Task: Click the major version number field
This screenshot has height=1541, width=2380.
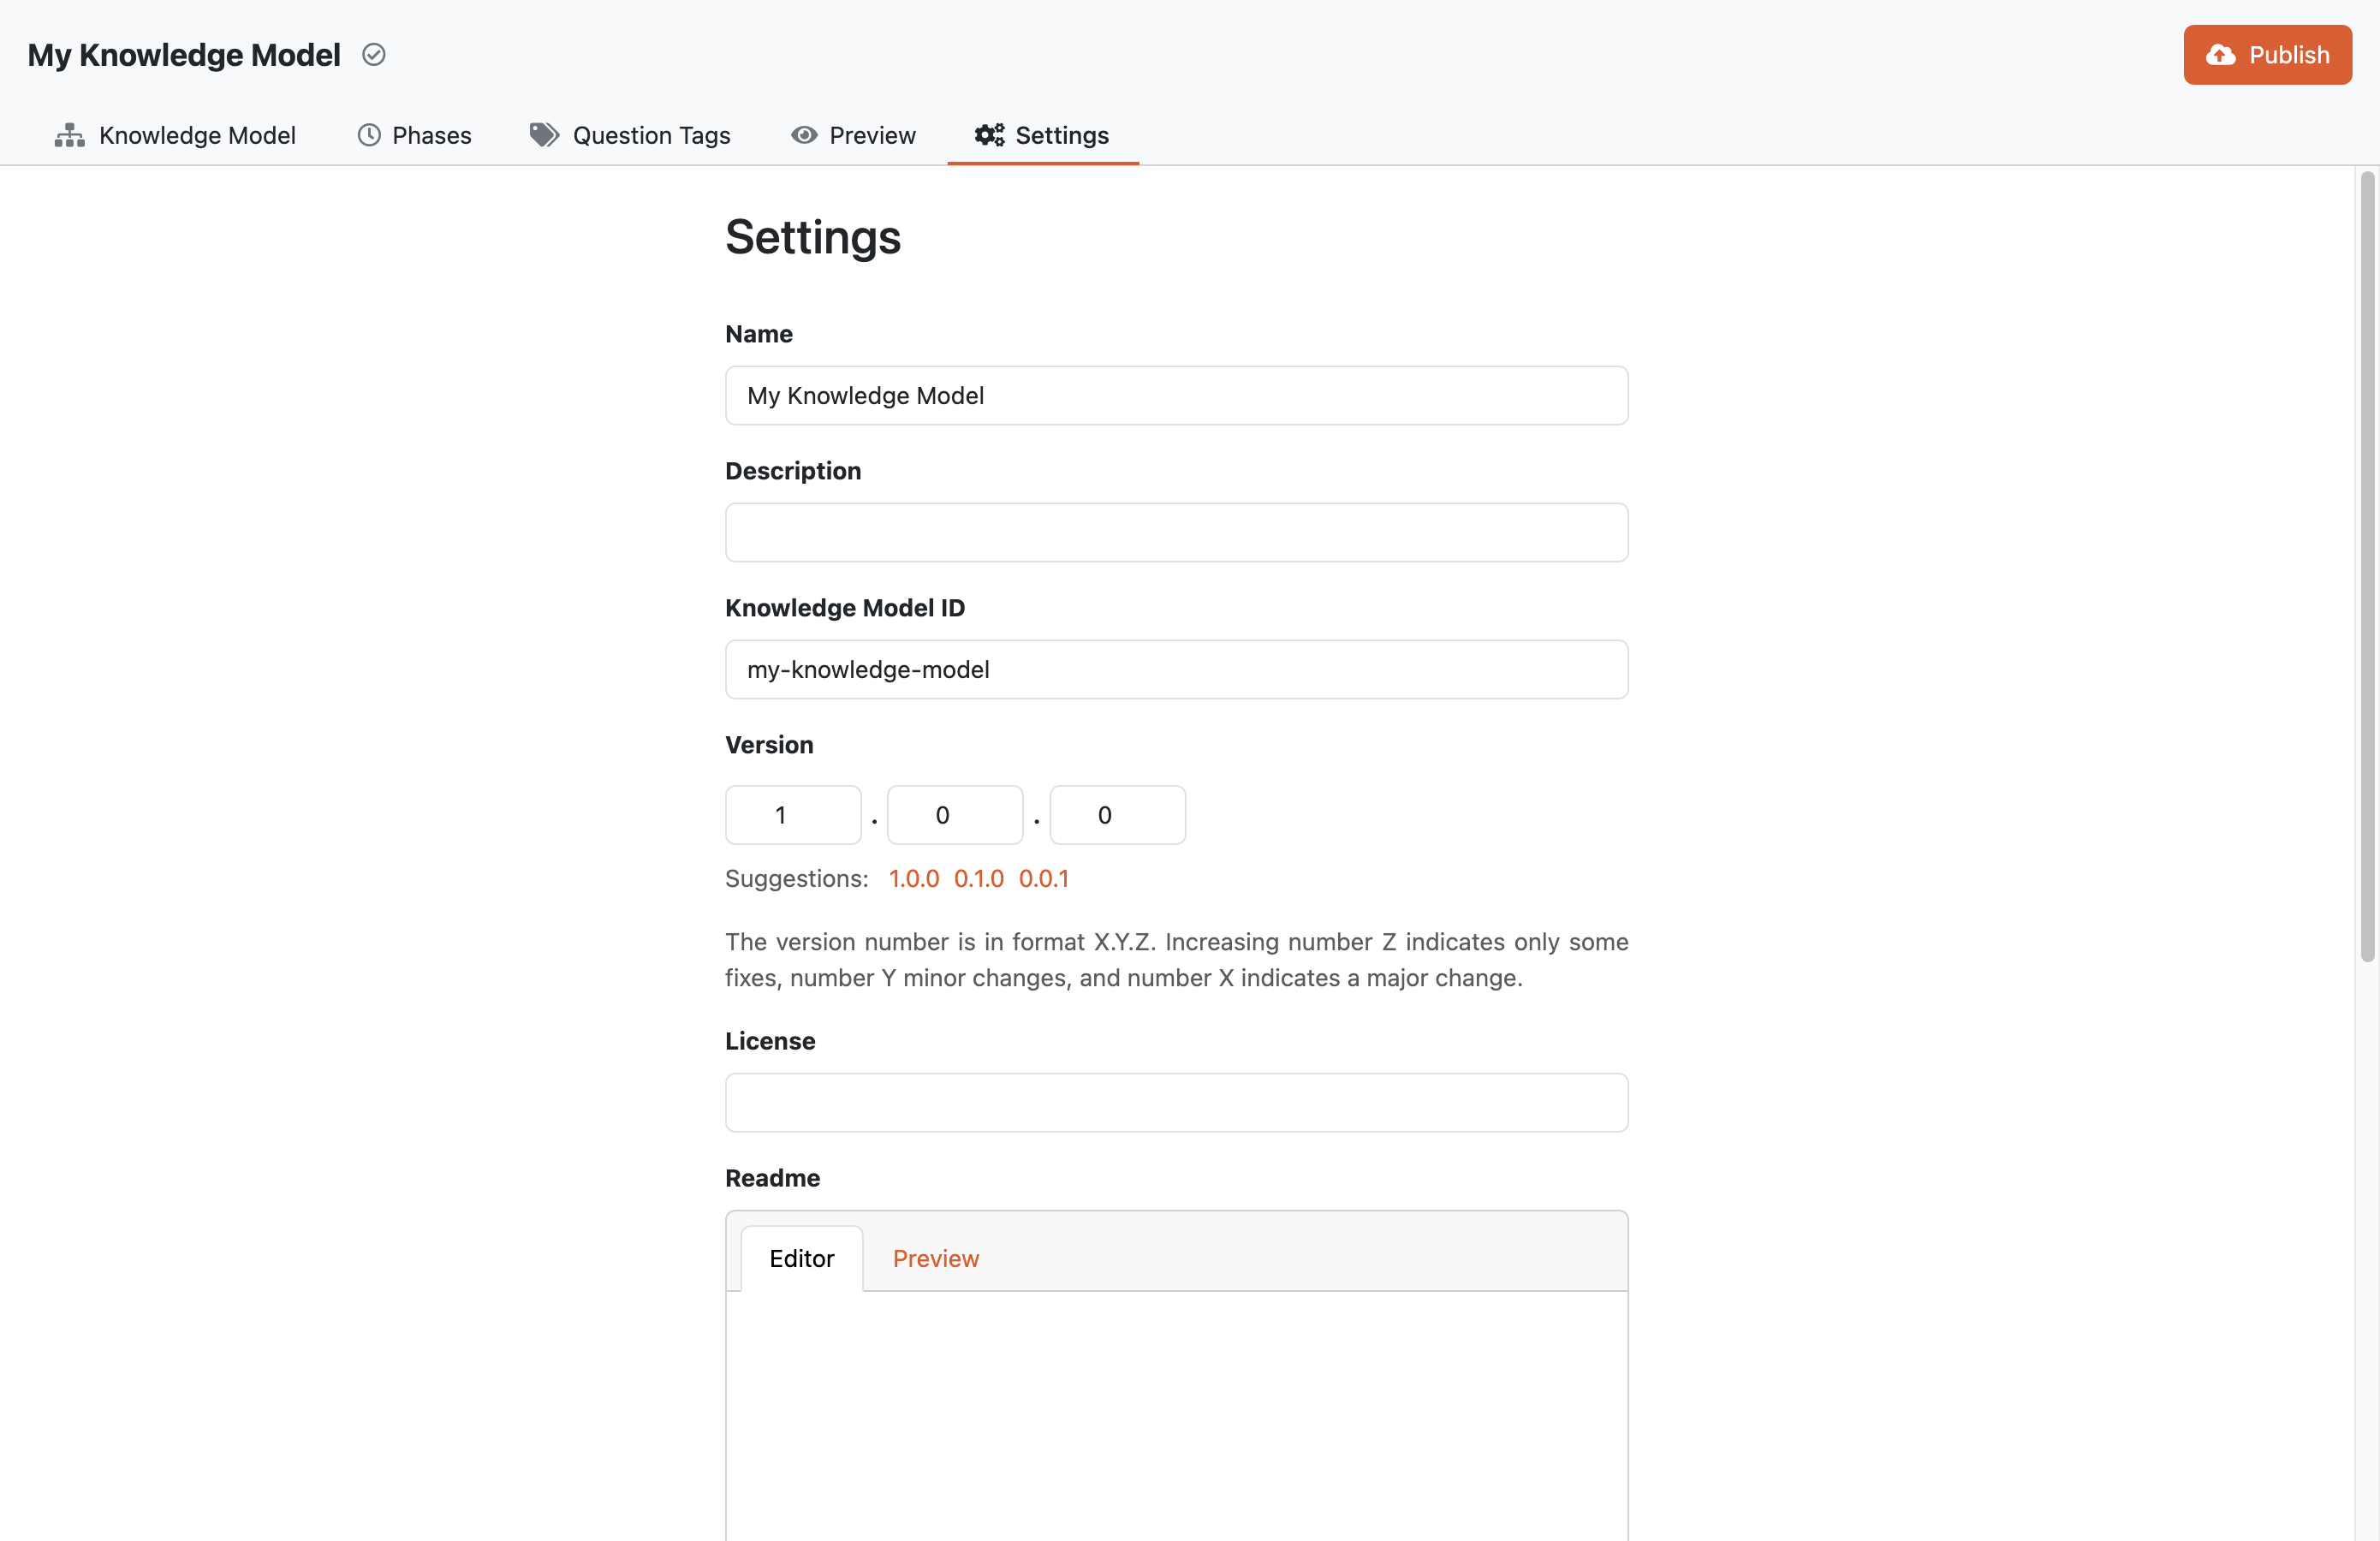Action: (793, 815)
